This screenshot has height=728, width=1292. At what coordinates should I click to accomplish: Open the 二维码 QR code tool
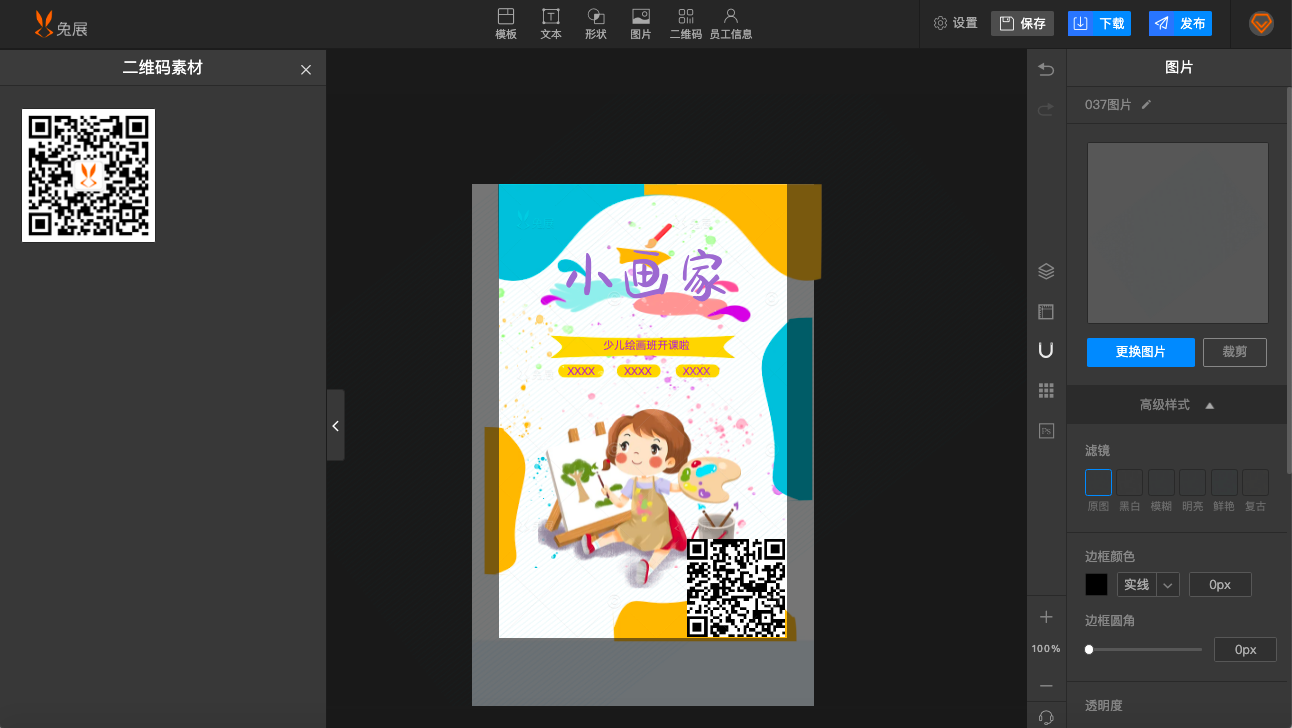point(686,24)
